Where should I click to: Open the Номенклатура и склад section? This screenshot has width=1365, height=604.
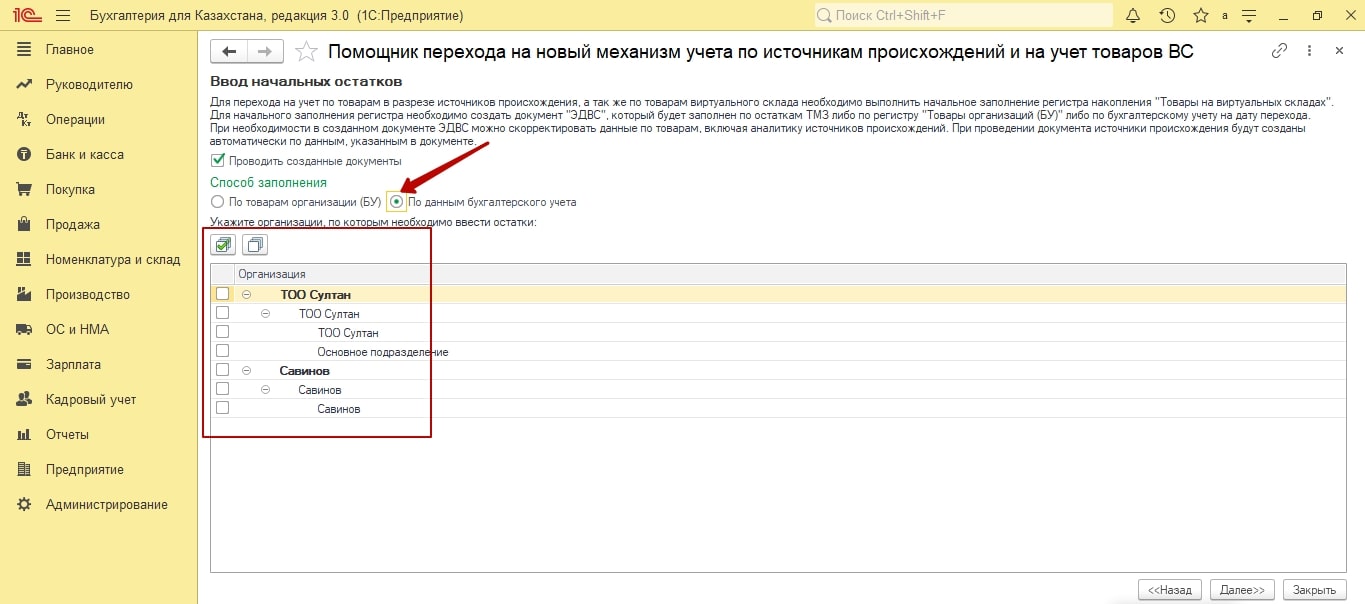pyautogui.click(x=112, y=259)
